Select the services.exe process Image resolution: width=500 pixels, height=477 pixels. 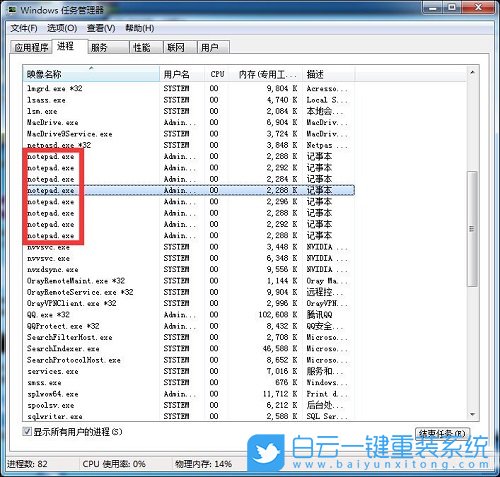(x=189, y=371)
